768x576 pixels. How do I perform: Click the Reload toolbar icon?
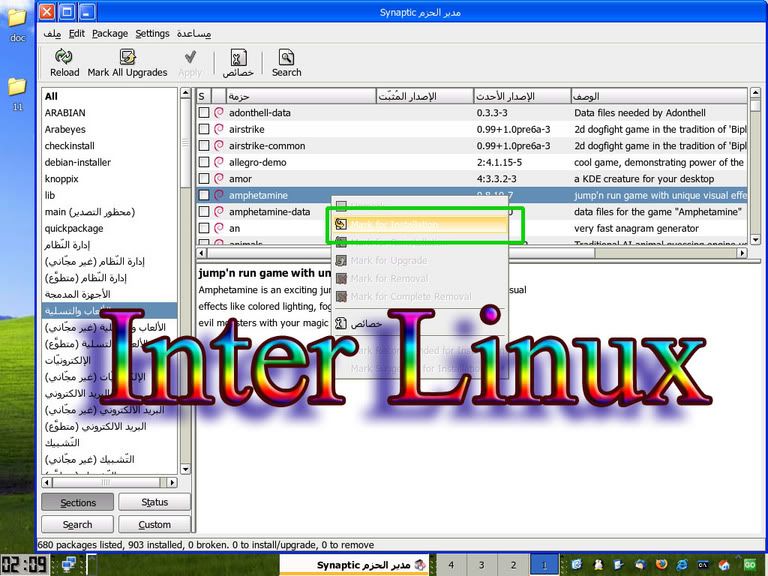64,57
